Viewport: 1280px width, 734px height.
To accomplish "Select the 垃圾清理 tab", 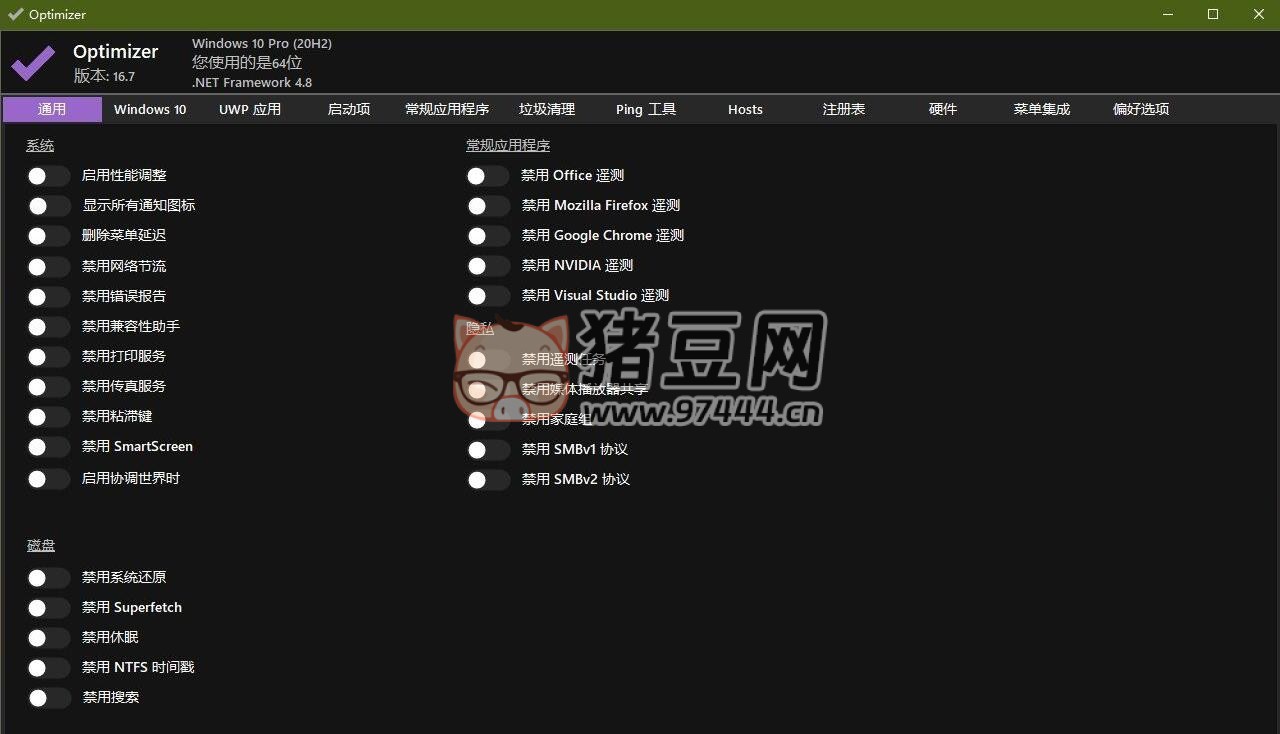I will [547, 110].
